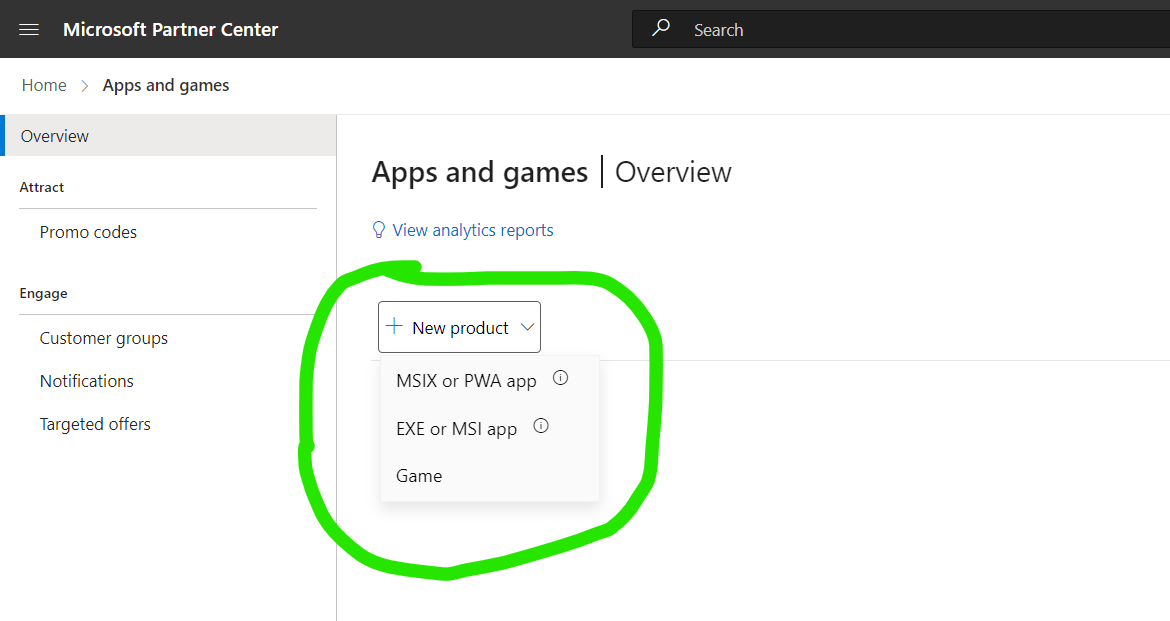Choose Game from the New product menu
1170x621 pixels.
[419, 475]
